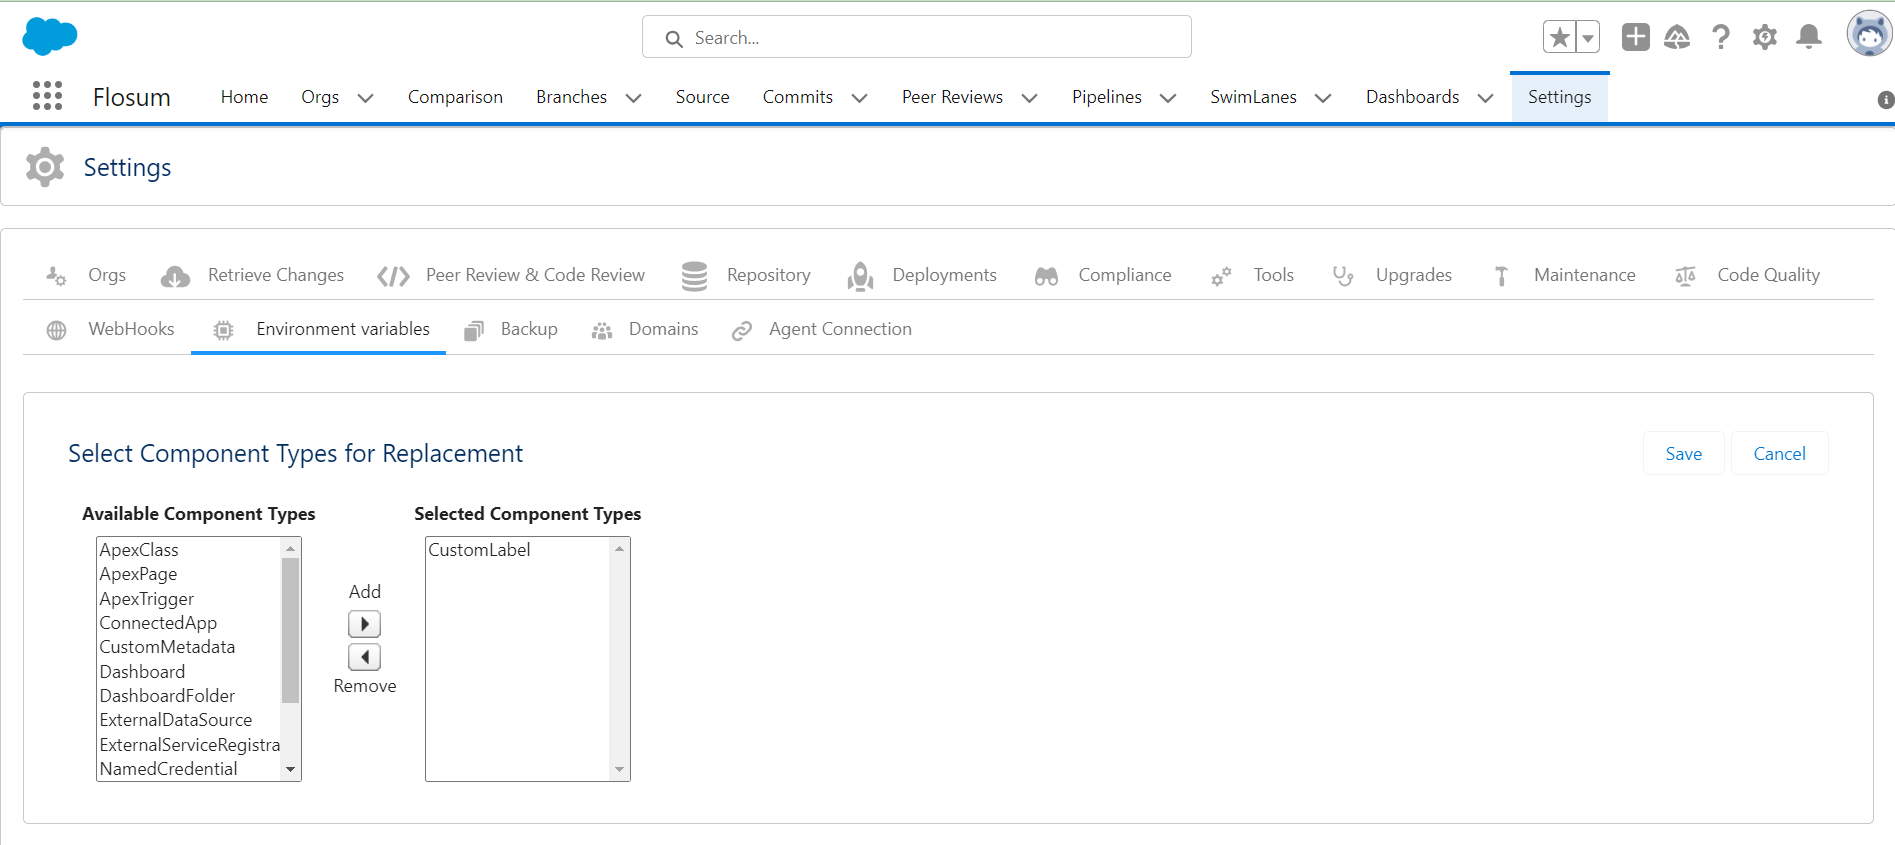Click the Add arrow button
Image resolution: width=1895 pixels, height=845 pixels.
click(x=364, y=624)
